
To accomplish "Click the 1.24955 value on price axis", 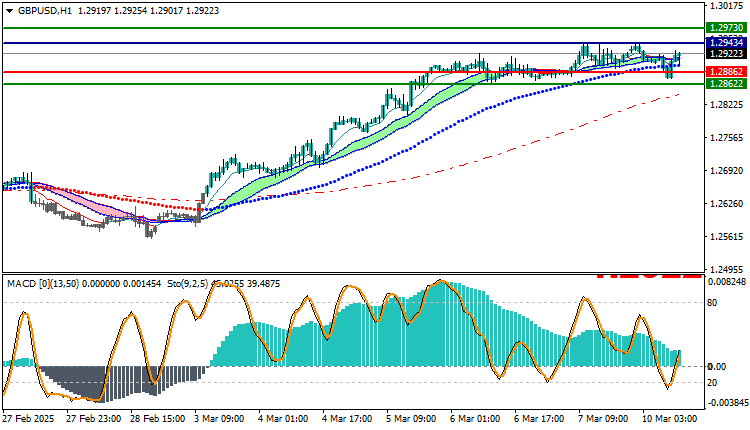I will click(727, 270).
